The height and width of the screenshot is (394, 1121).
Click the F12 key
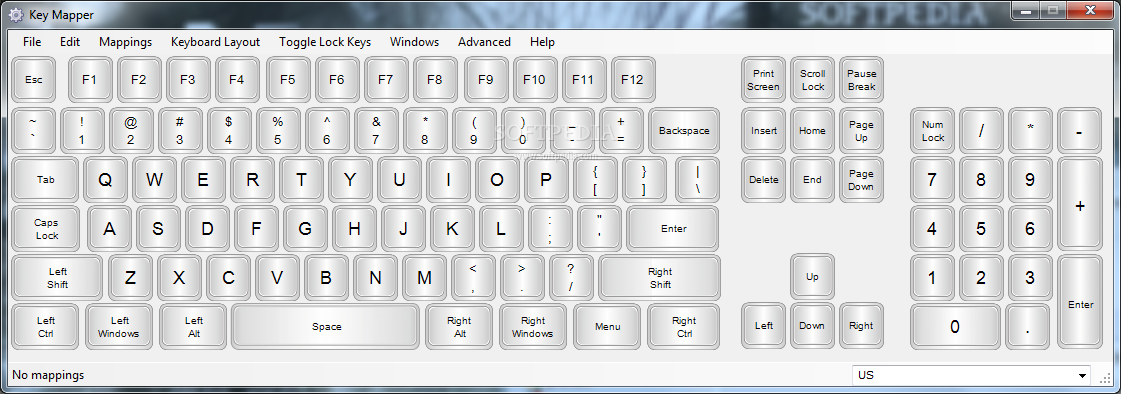coord(633,79)
